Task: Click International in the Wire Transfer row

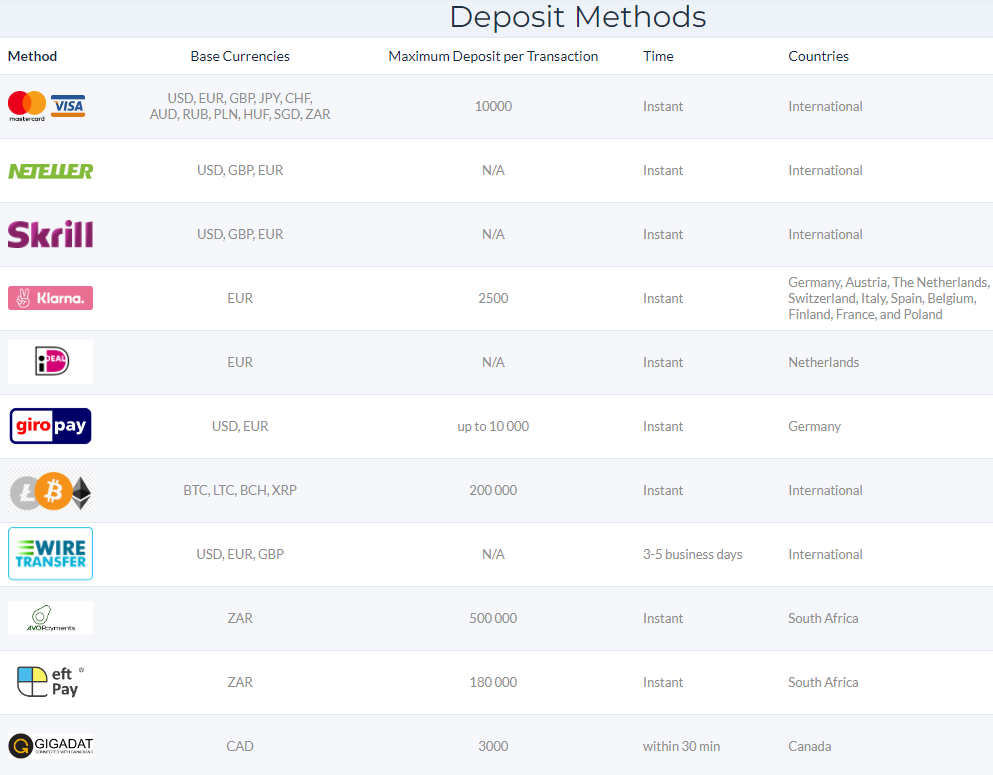Action: (825, 554)
